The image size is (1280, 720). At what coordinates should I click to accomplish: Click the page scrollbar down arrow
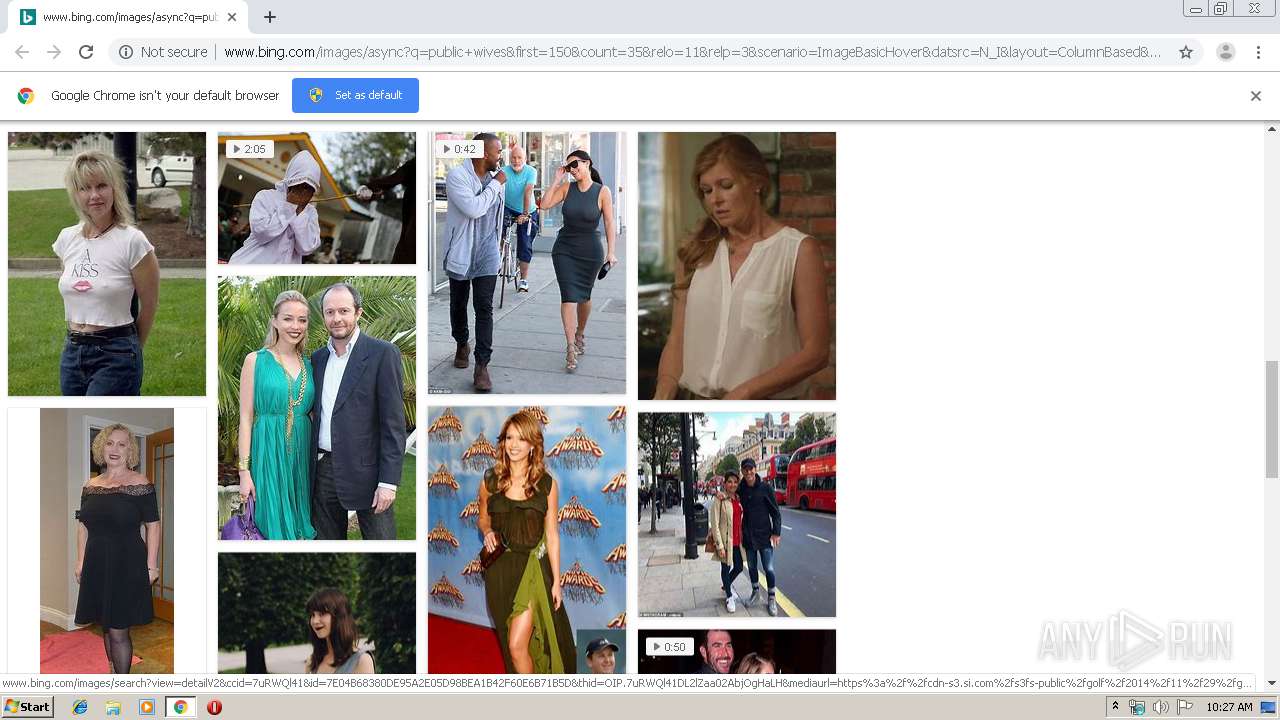(1272, 682)
